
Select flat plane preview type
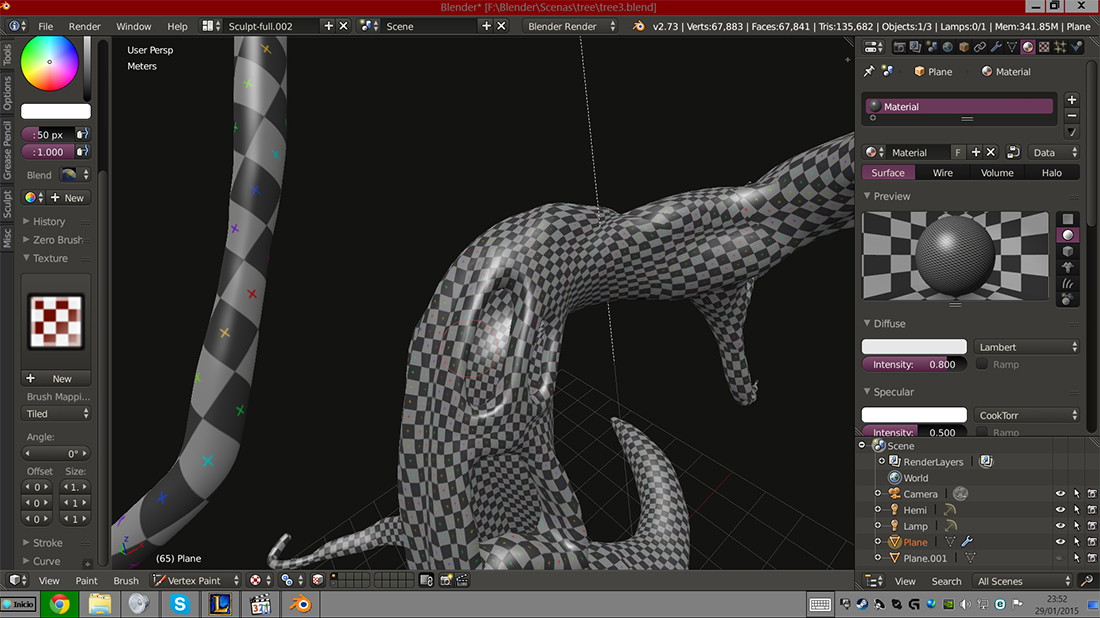coord(1068,219)
